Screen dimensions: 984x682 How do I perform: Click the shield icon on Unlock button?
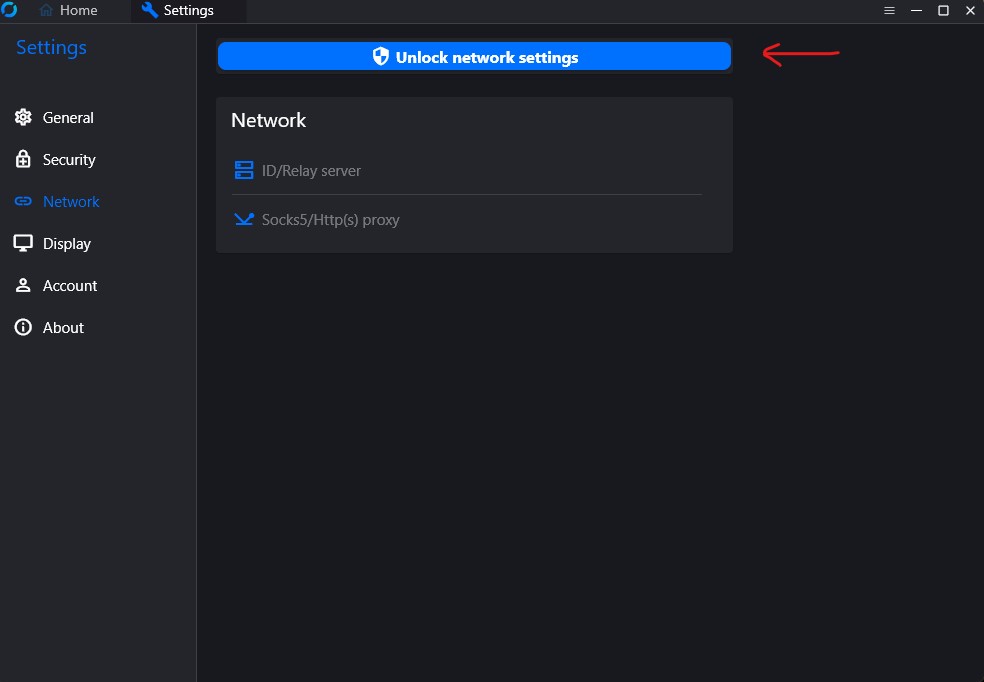click(380, 57)
